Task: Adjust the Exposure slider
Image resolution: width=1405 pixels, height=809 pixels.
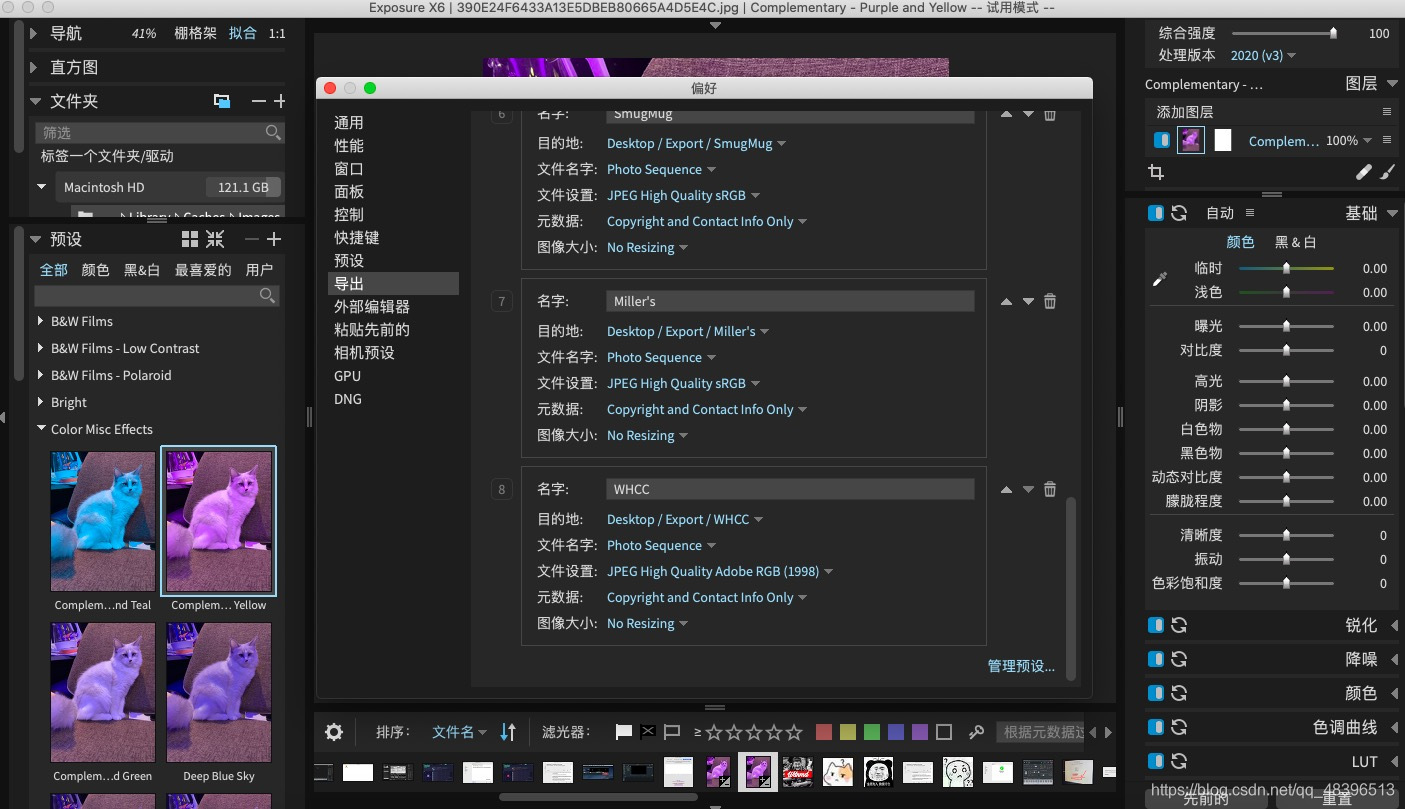Action: coord(1286,326)
